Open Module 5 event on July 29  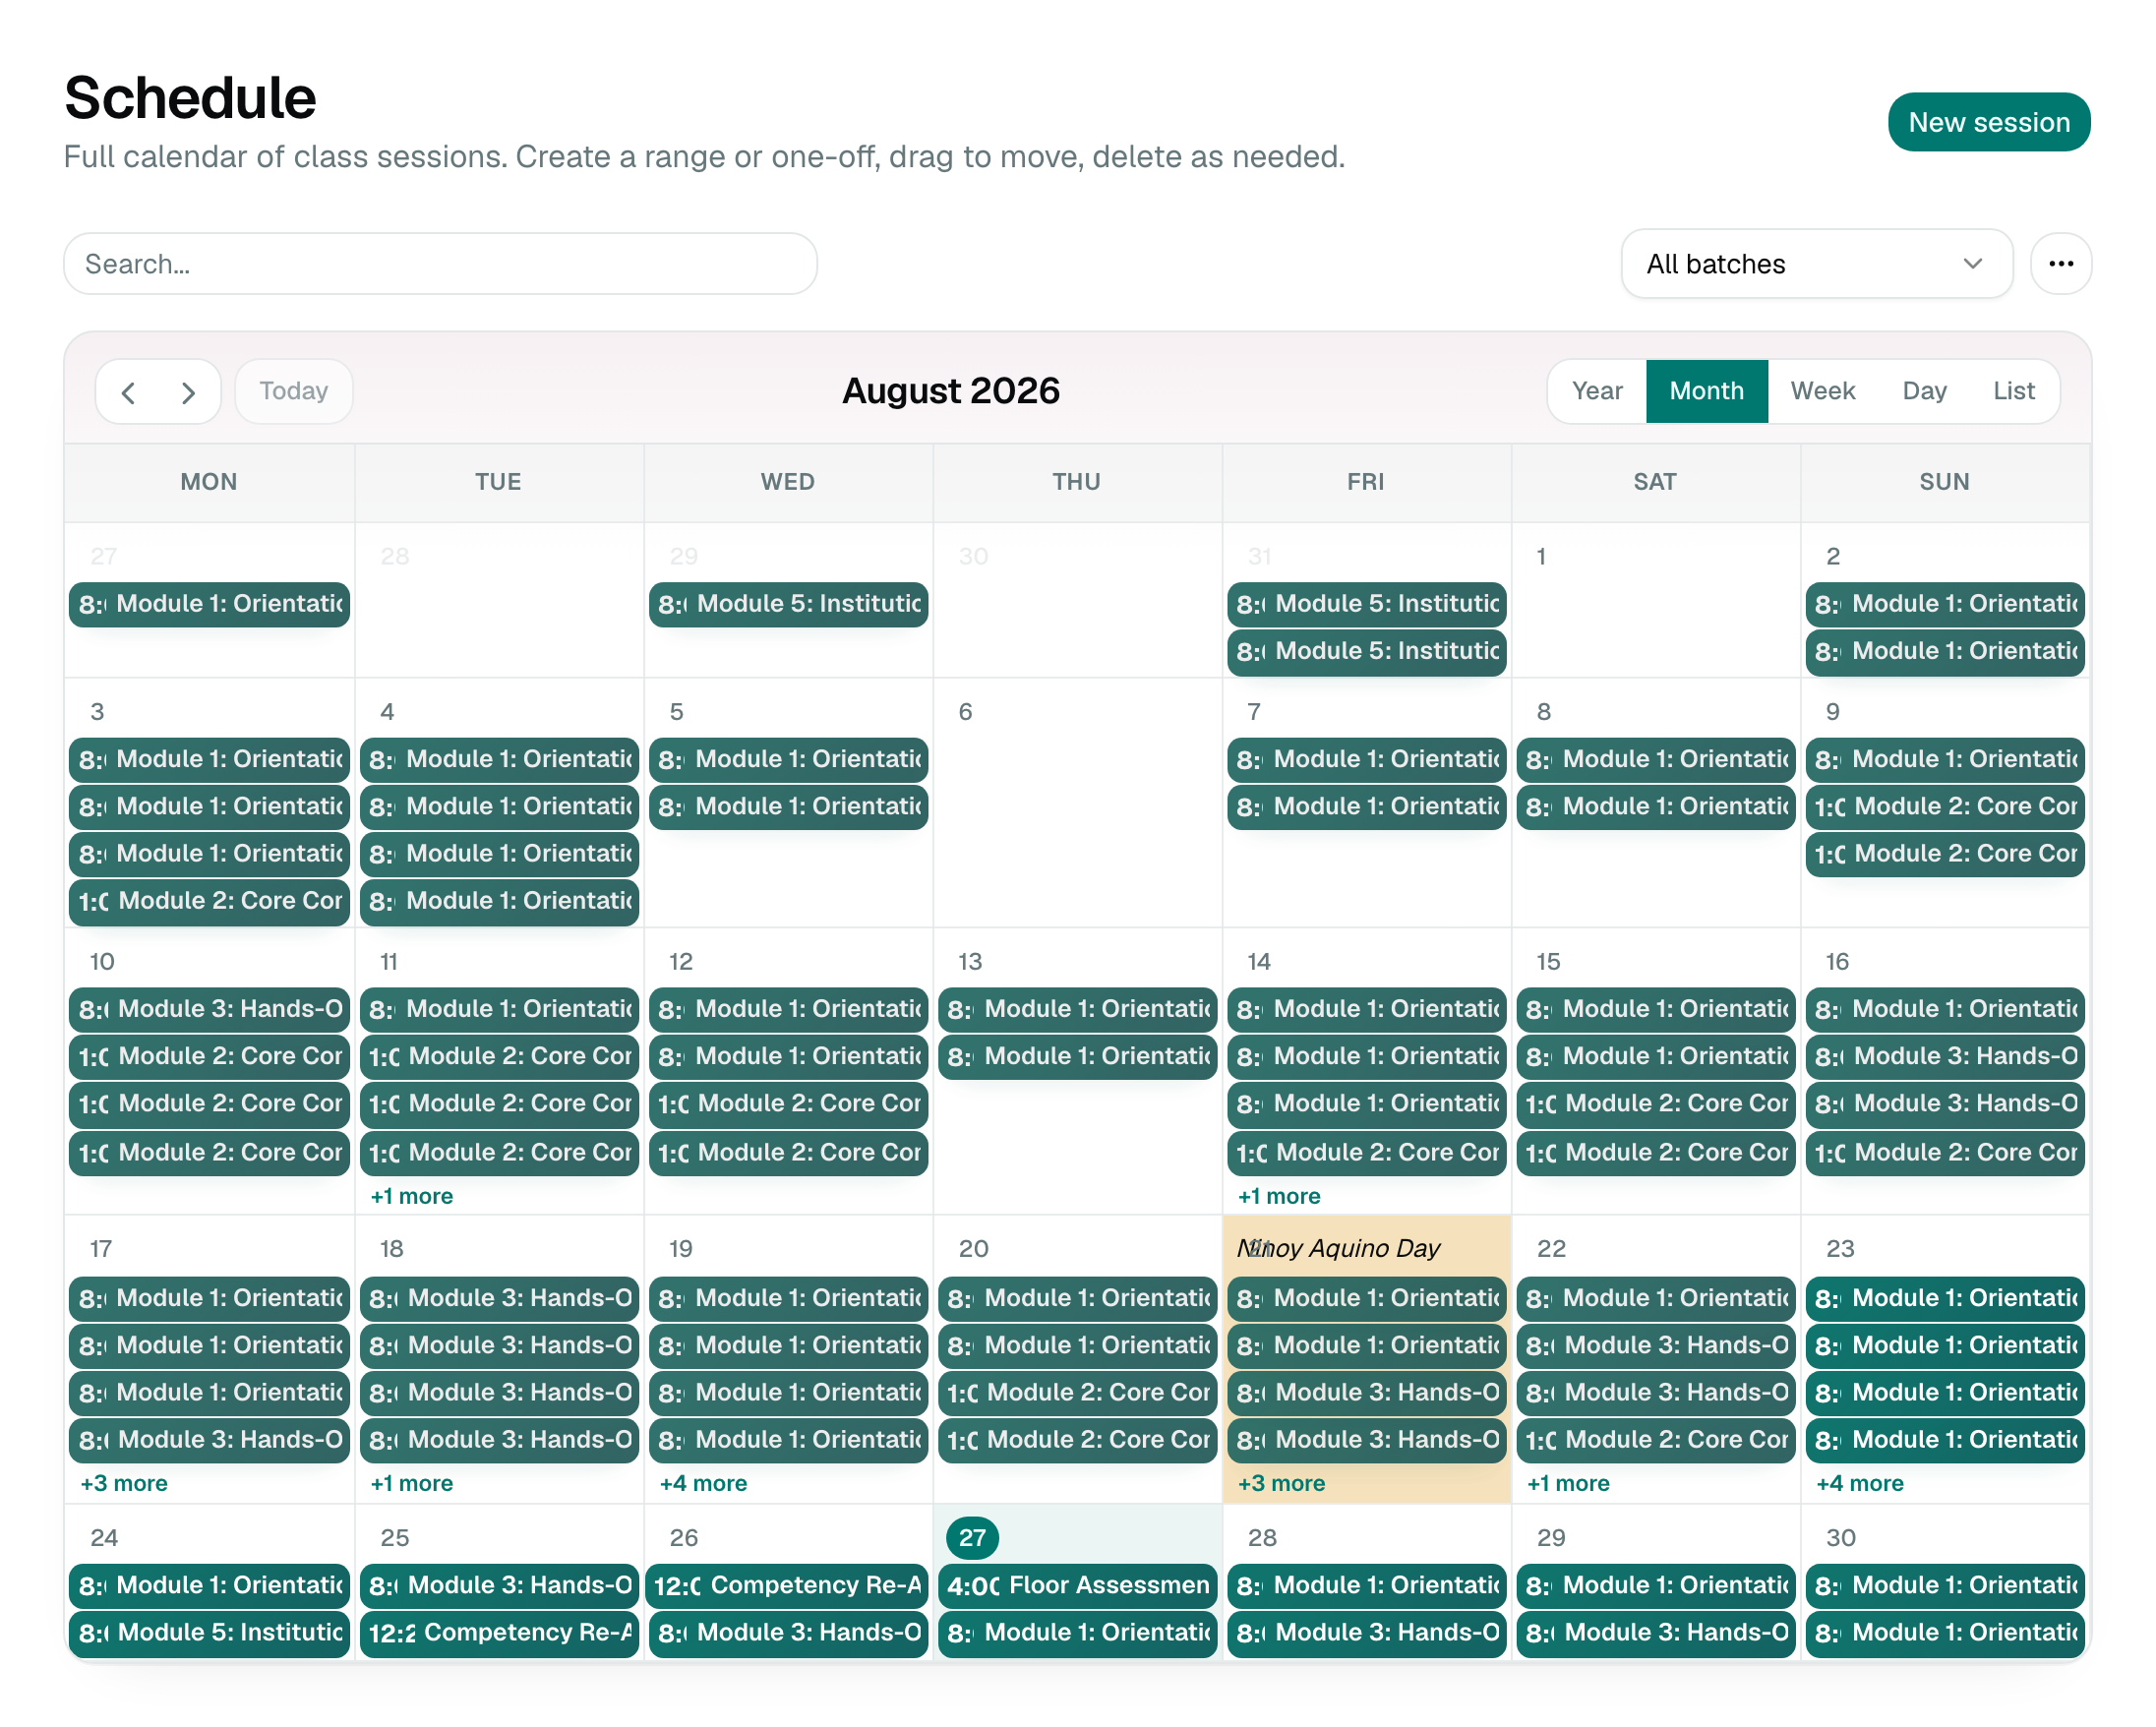tap(788, 604)
